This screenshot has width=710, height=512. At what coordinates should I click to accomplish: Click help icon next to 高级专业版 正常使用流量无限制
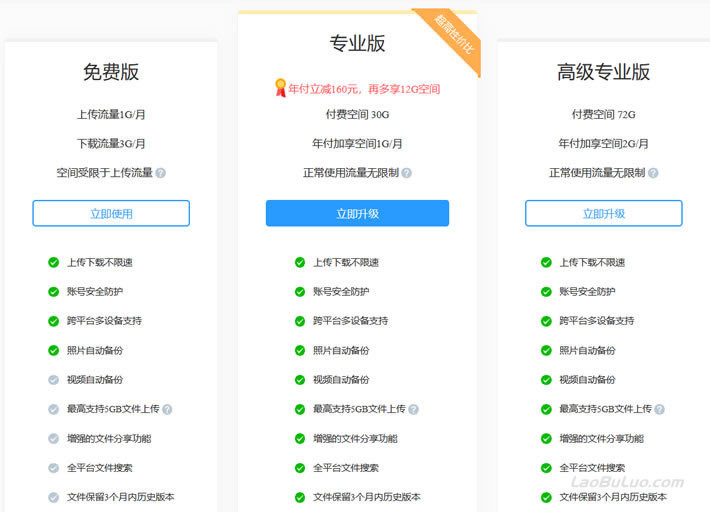point(653,173)
